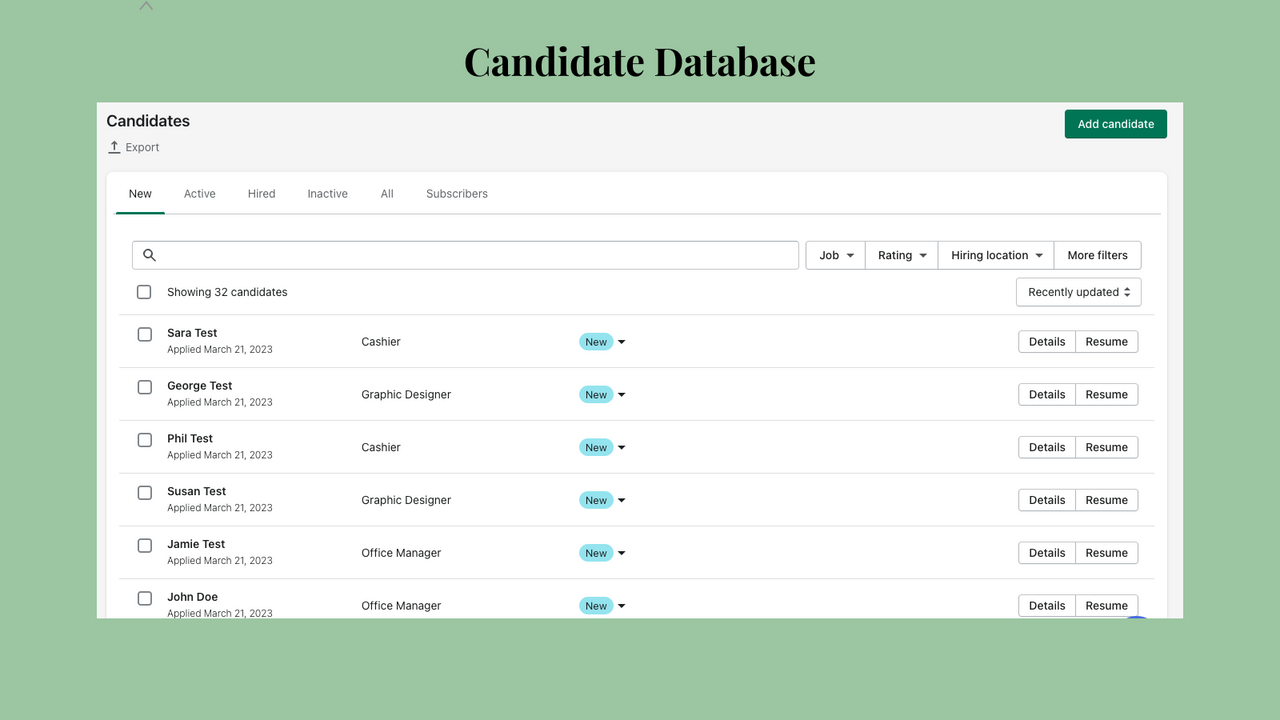Check George Test's row checkbox
Image resolution: width=1280 pixels, height=720 pixels.
(x=144, y=387)
